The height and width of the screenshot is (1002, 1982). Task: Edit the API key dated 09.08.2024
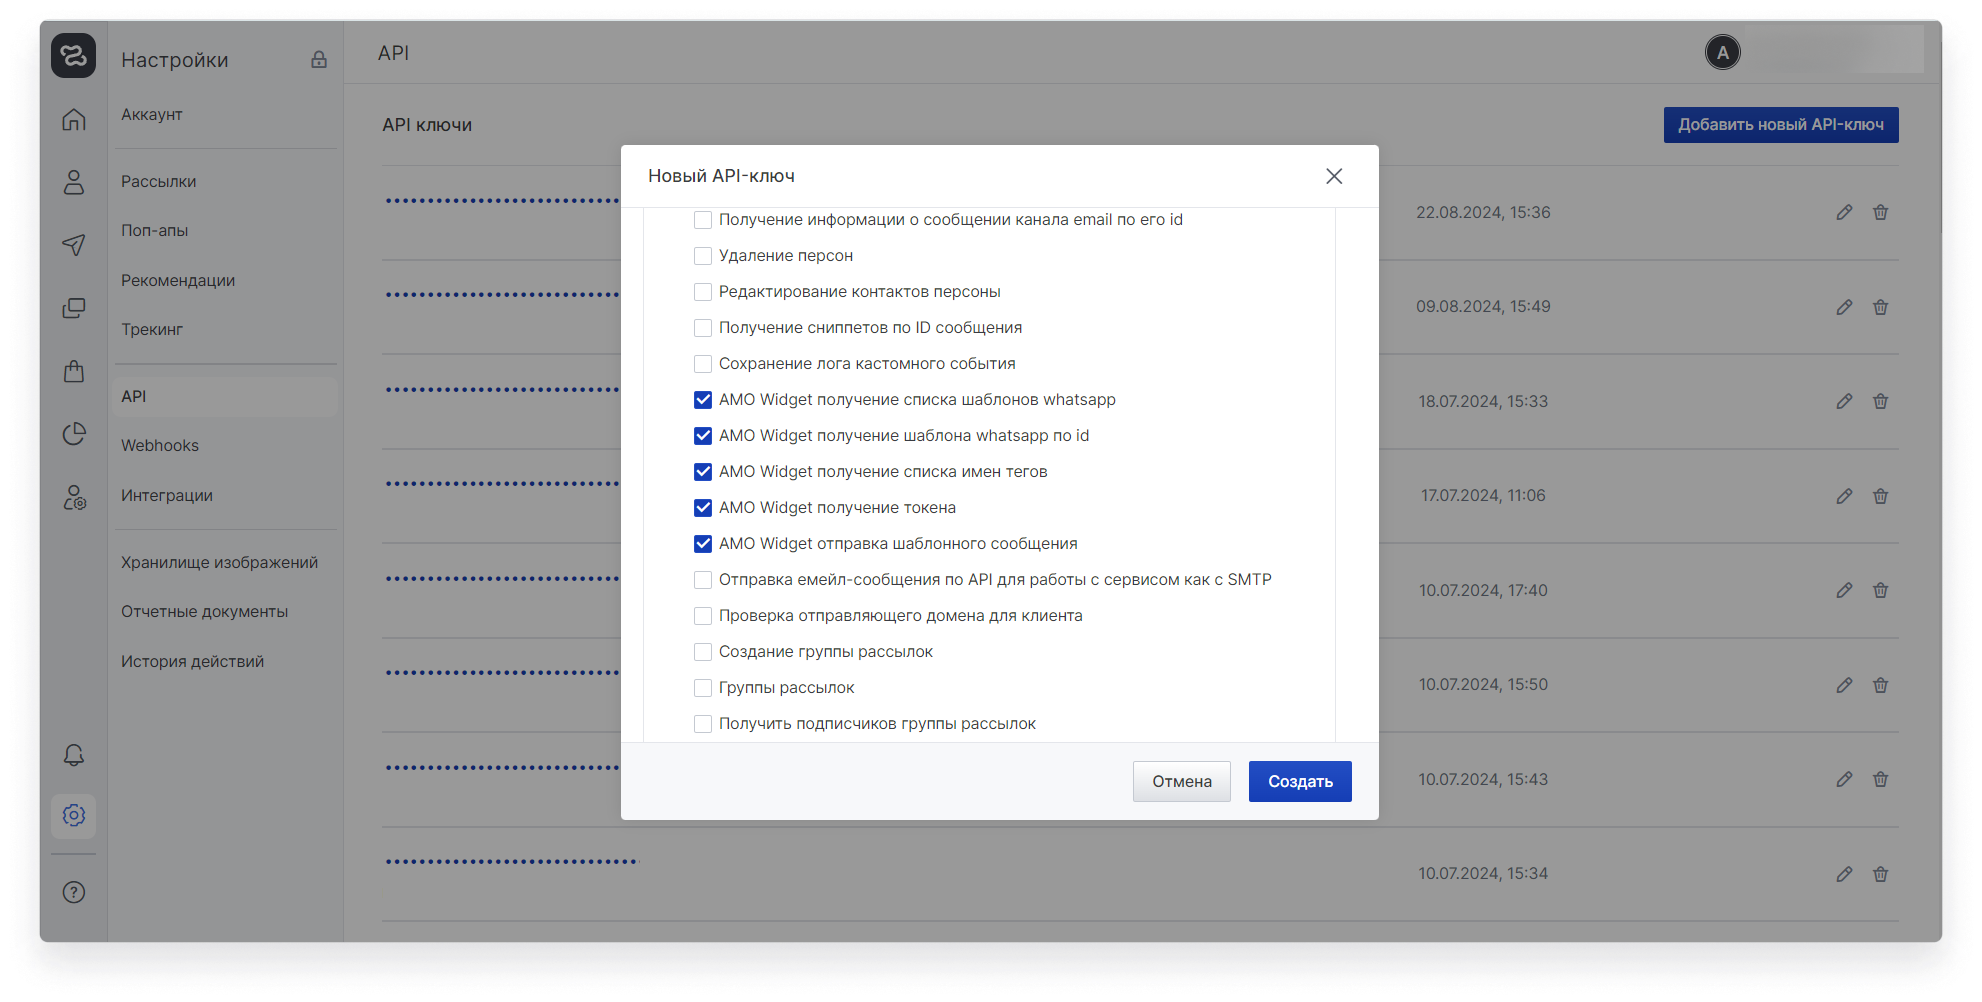pyautogui.click(x=1844, y=307)
